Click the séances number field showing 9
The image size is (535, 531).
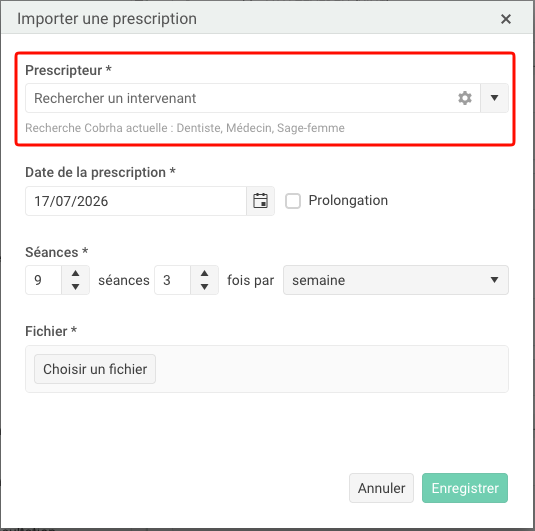coord(44,280)
